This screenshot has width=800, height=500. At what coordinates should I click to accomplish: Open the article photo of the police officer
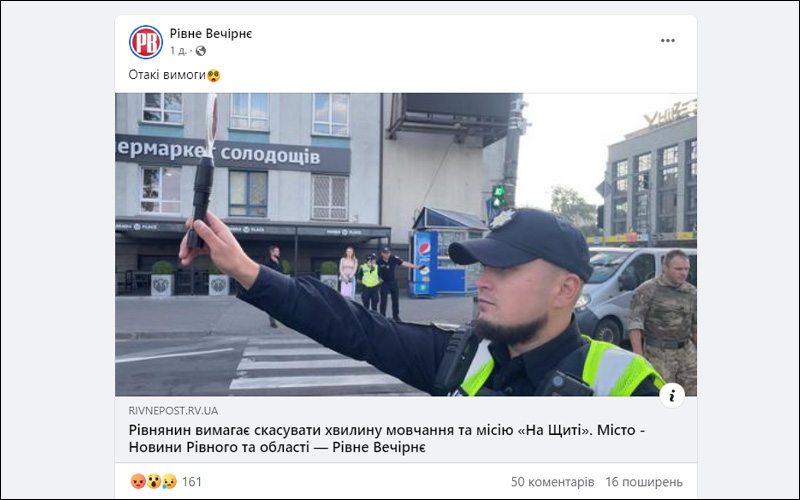click(x=406, y=244)
